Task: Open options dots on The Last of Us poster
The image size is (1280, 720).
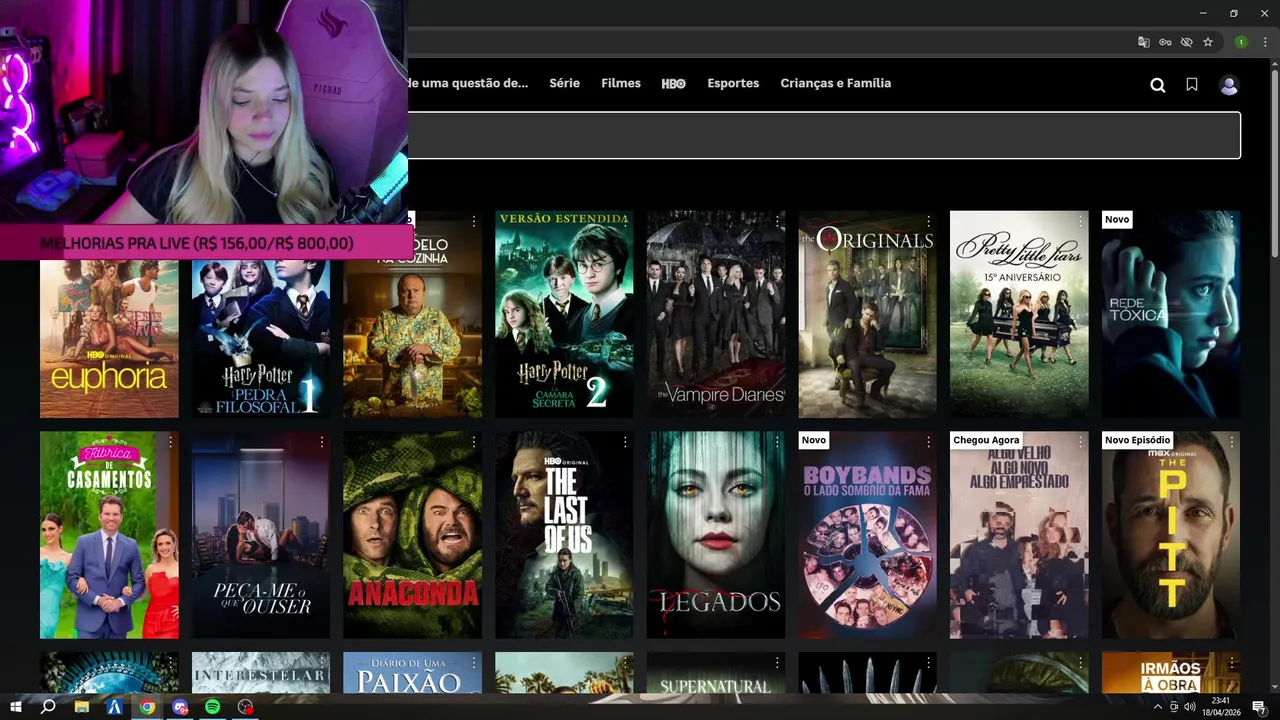Action: [625, 442]
